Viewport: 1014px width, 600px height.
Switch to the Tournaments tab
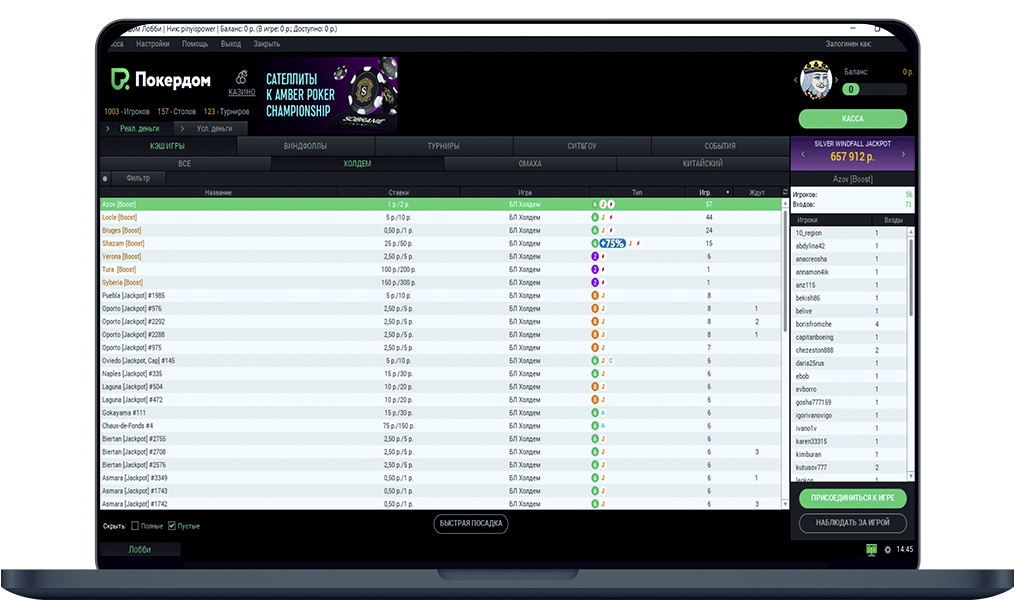443,146
